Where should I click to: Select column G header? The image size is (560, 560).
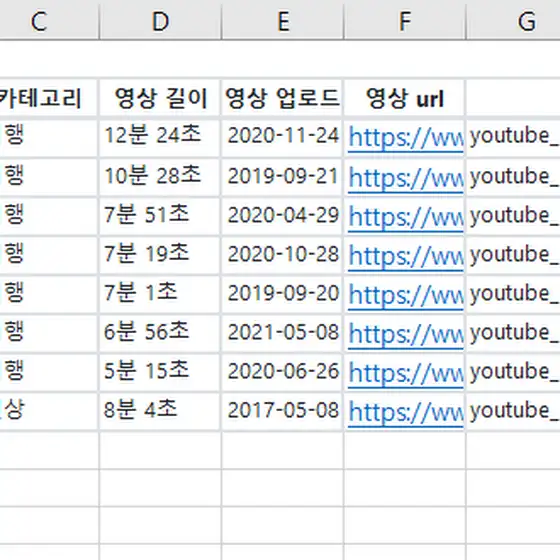[x=513, y=21]
